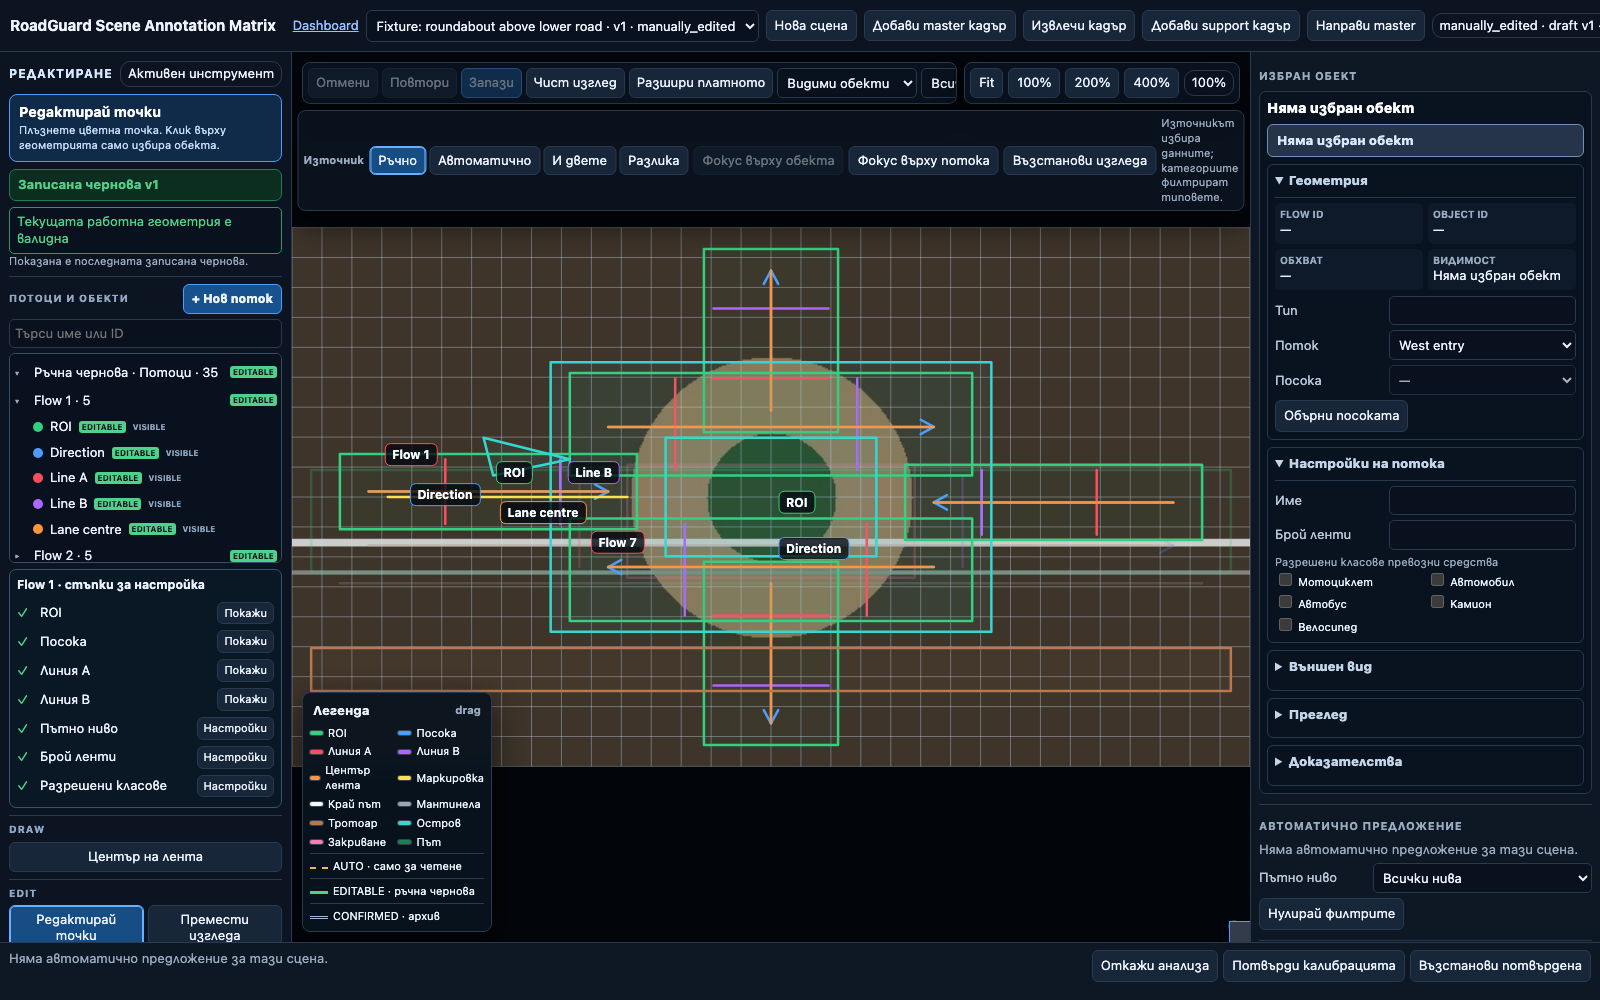Click Нова сцена button

pyautogui.click(x=810, y=26)
